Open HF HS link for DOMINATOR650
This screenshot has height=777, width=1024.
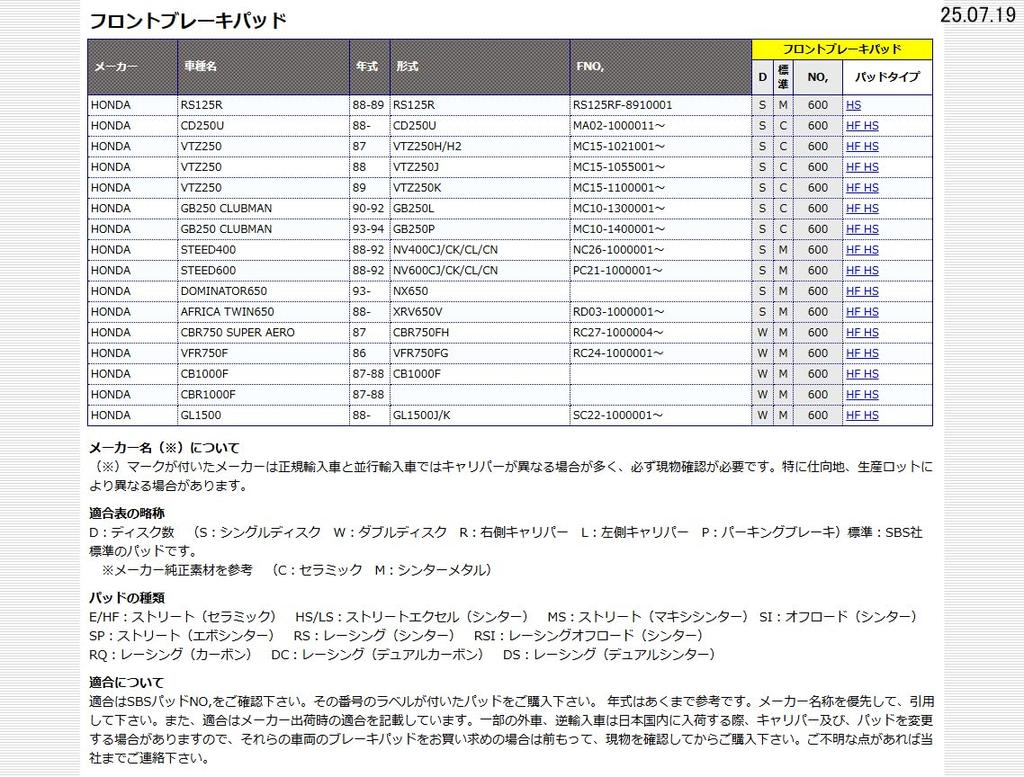(861, 291)
